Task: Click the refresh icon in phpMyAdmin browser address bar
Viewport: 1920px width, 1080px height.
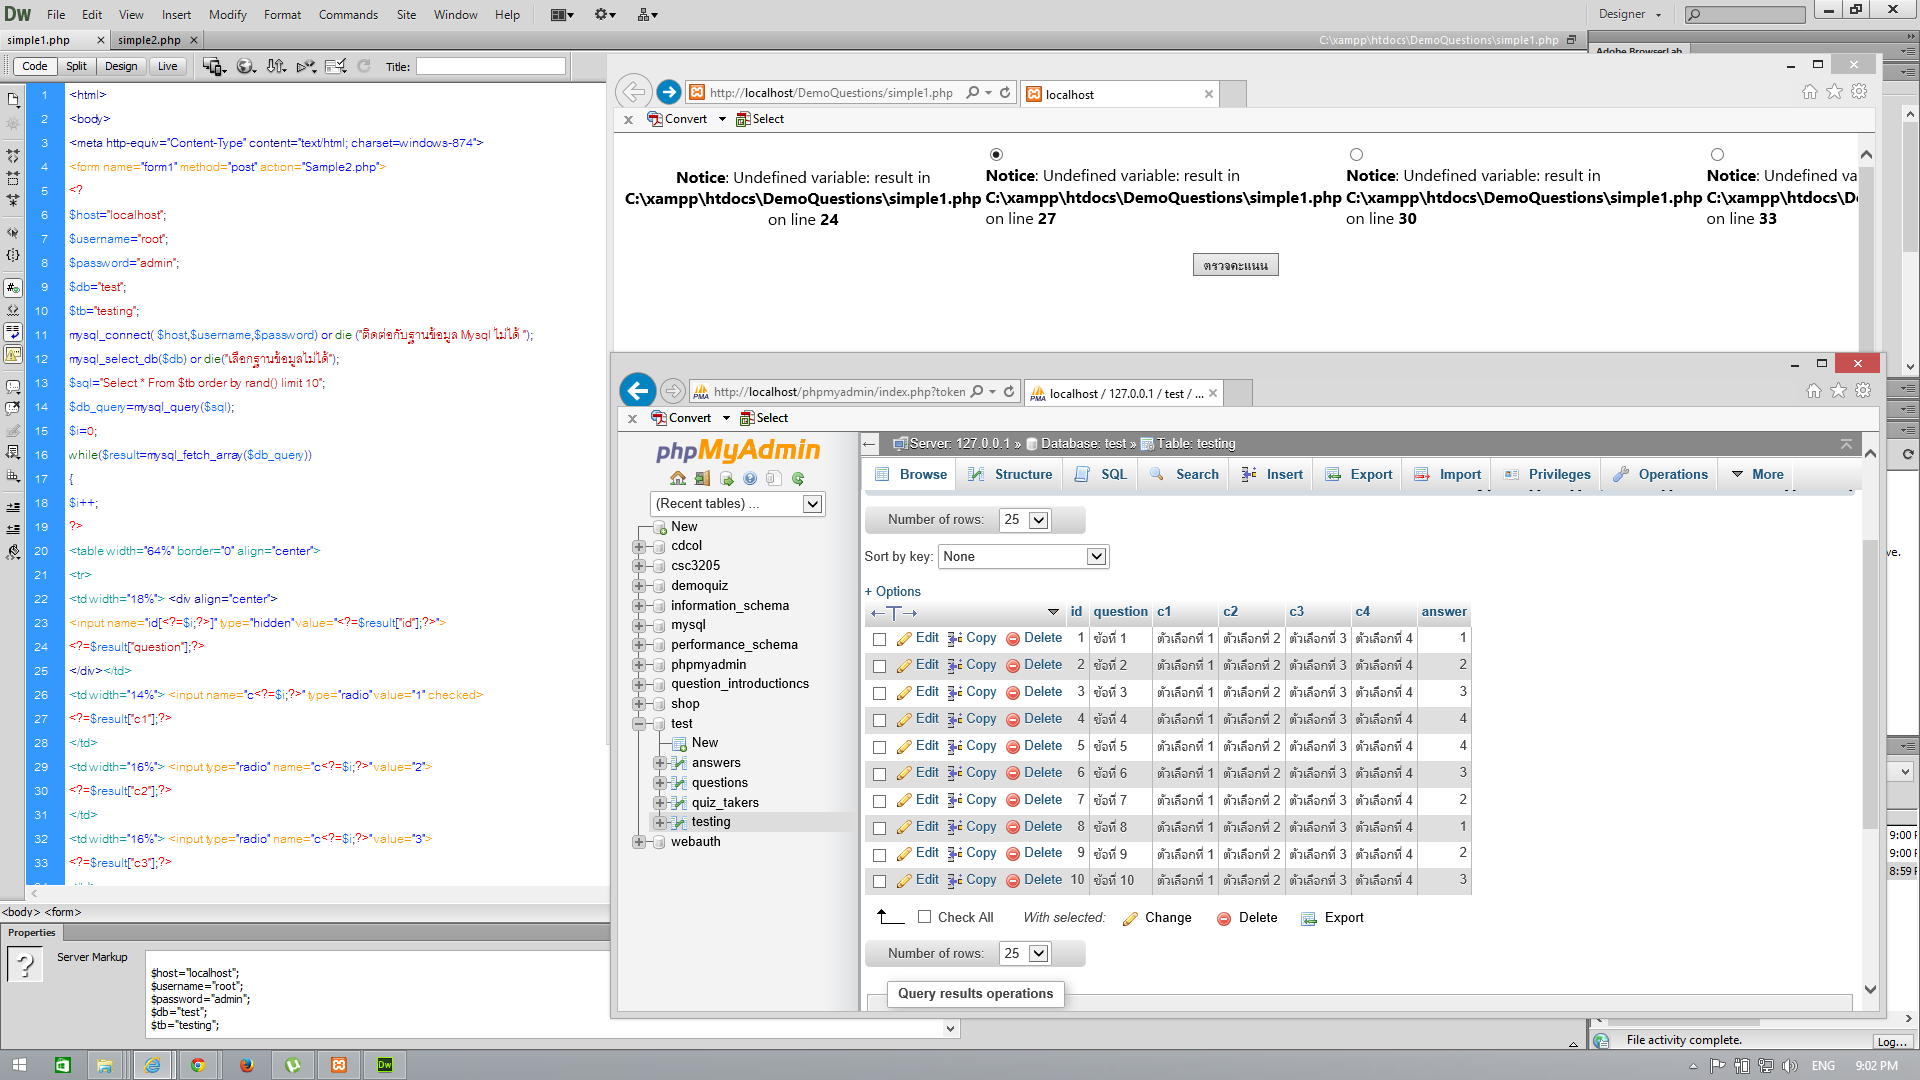Action: pyautogui.click(x=1009, y=392)
